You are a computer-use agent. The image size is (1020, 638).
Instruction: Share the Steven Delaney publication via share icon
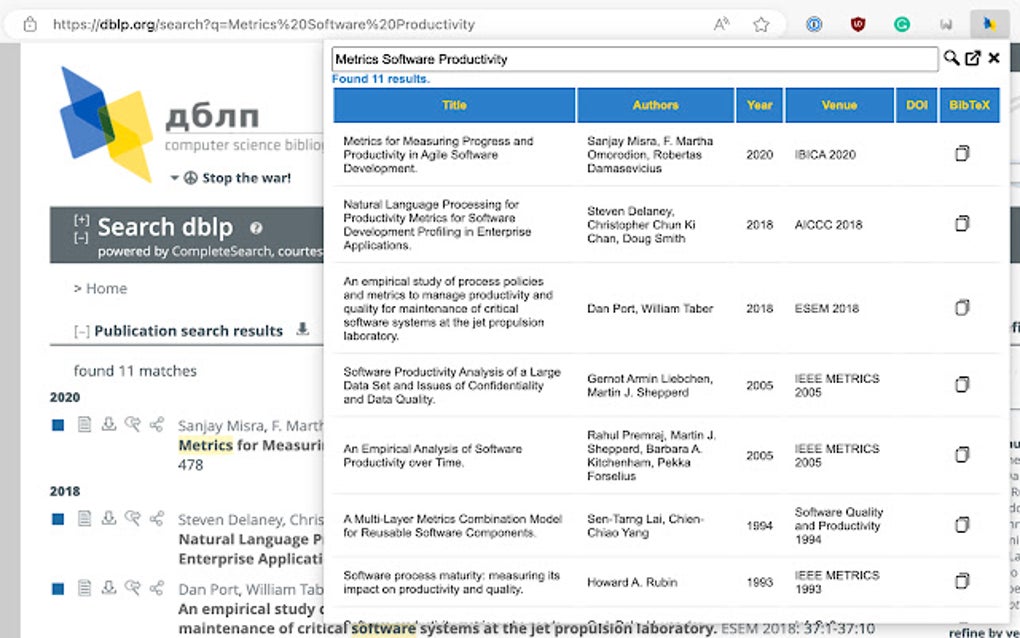tap(155, 519)
